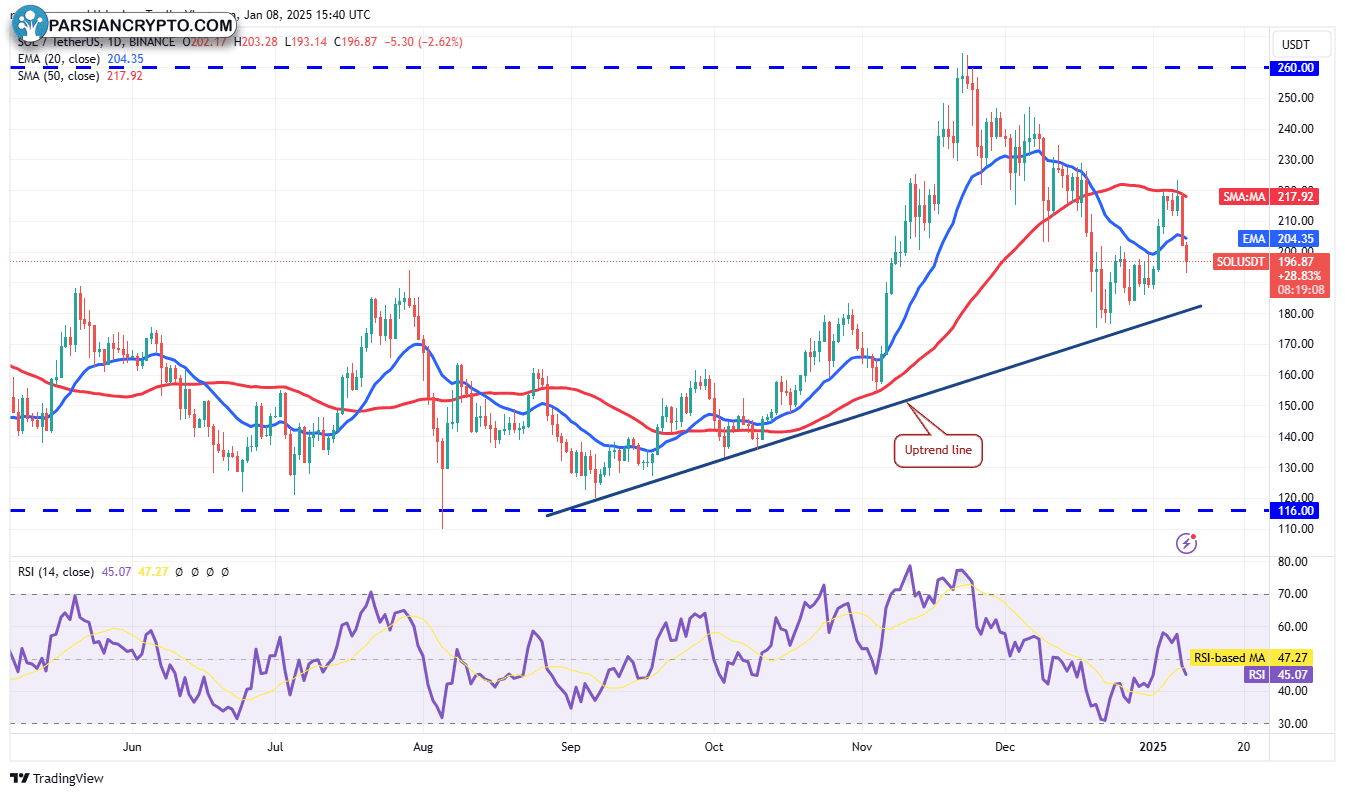Viewport: 1345px width, 796px height.
Task: Select the RSI (14, close) legend title
Action: click(56, 572)
